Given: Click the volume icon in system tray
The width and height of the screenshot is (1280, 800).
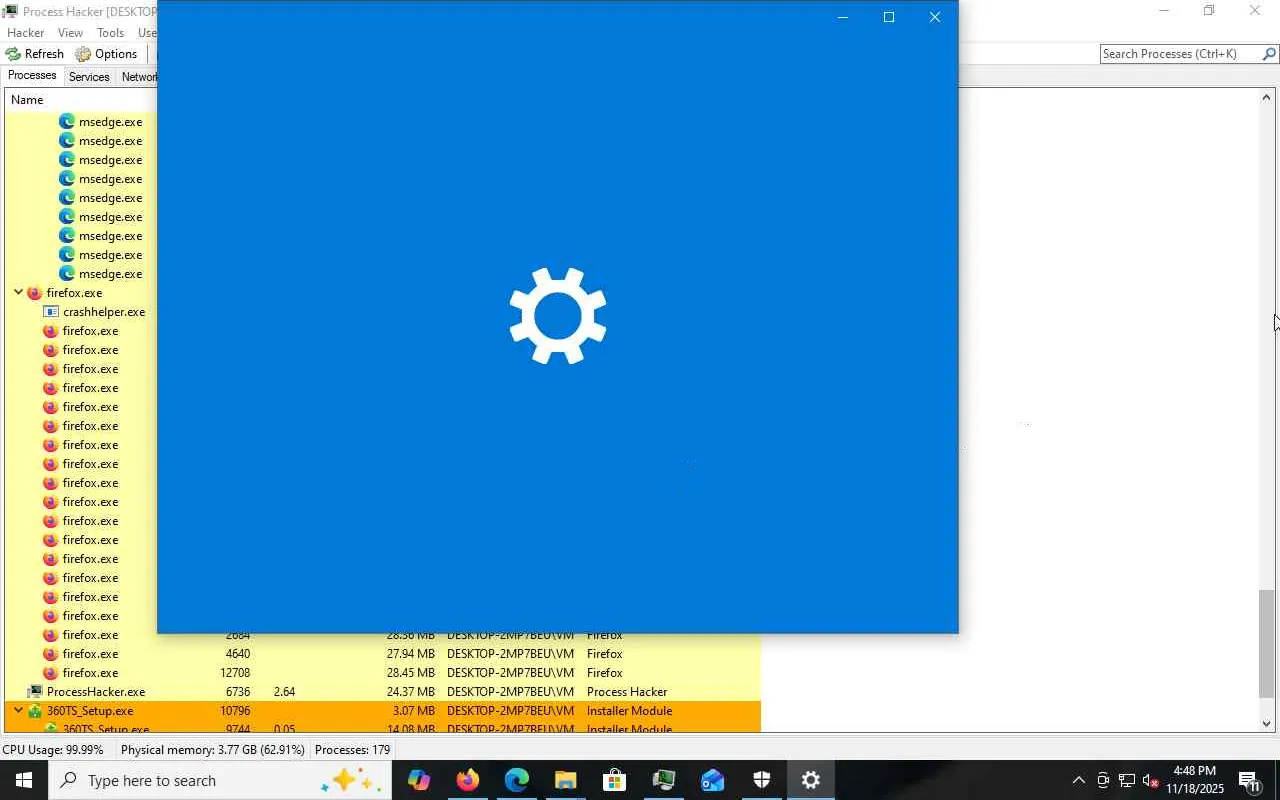Looking at the screenshot, I should tap(1151, 780).
